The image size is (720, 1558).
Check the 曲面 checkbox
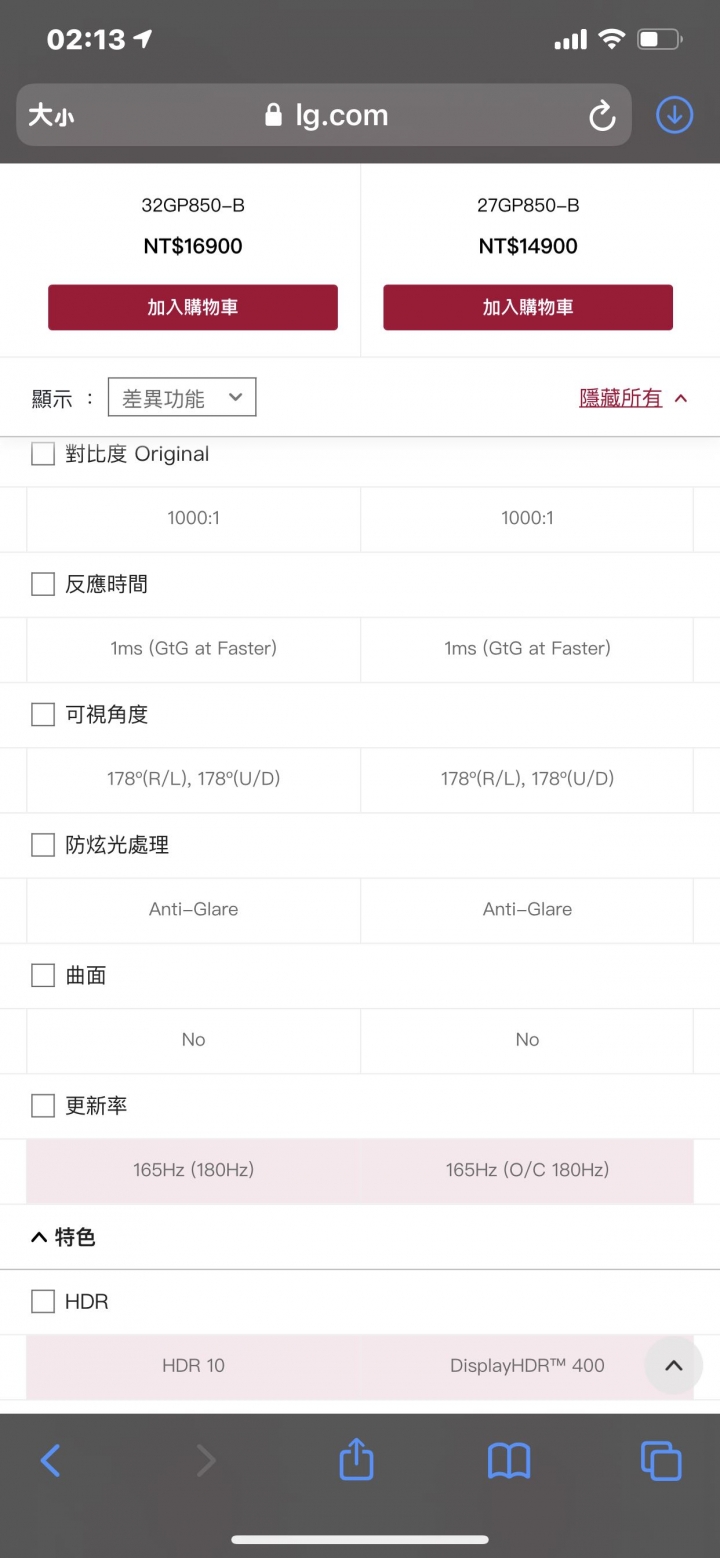coord(43,975)
